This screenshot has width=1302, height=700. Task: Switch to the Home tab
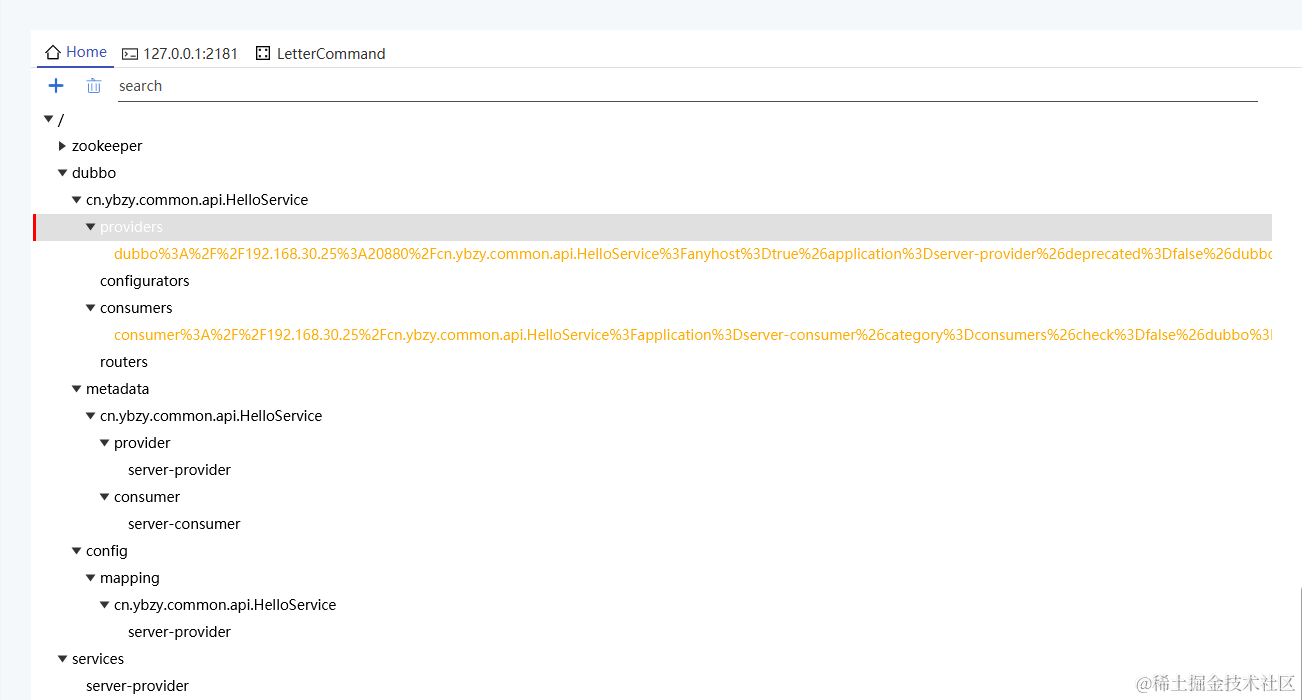tap(76, 52)
